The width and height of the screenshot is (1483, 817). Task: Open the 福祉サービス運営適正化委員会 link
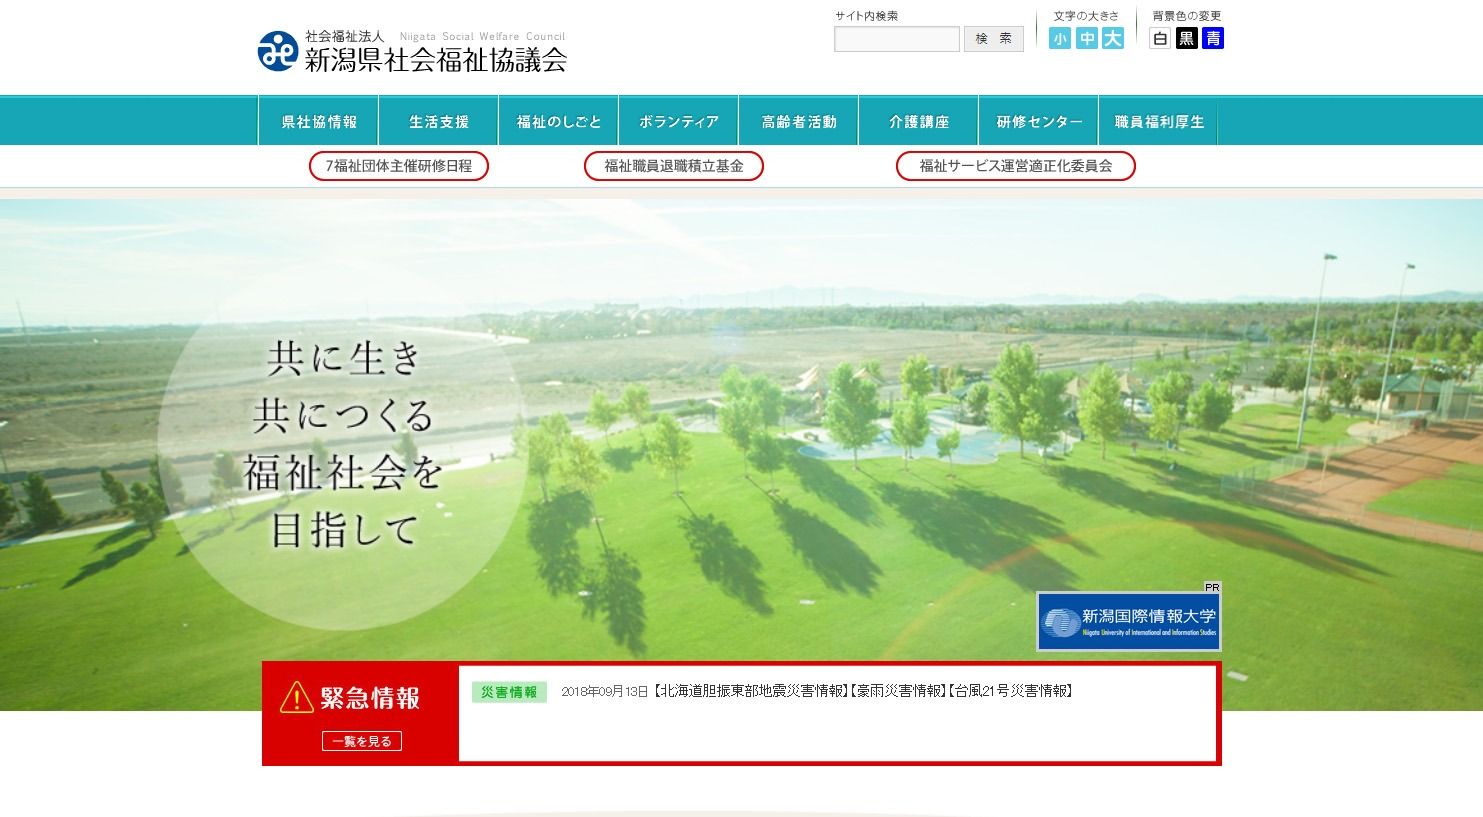click(x=1016, y=166)
